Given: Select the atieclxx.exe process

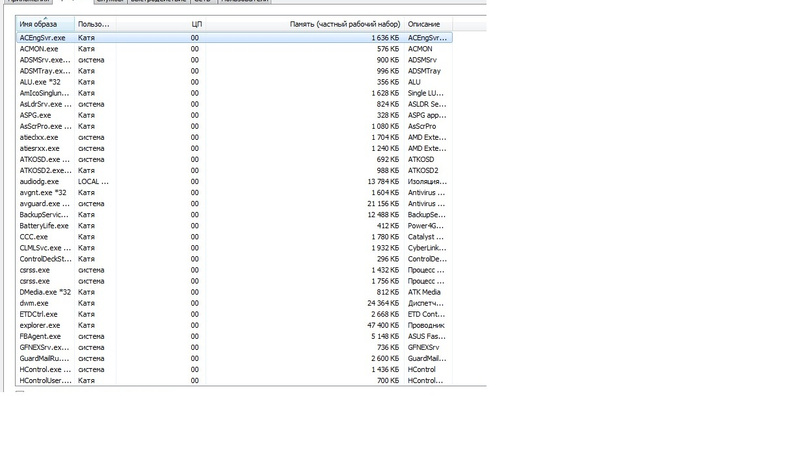Looking at the screenshot, I should click(x=234, y=137).
